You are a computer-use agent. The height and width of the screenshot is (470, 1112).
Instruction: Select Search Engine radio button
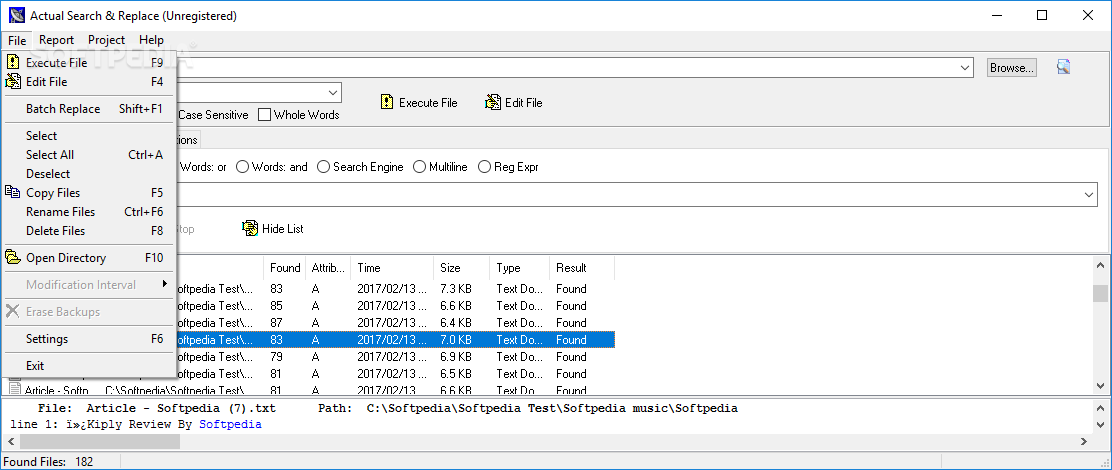323,167
